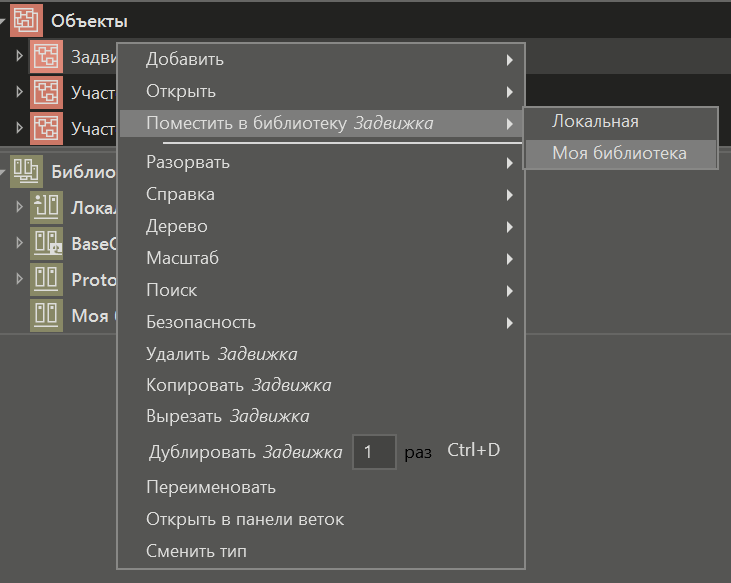Screen dimensions: 731x583
Task: Click the BaseObjects library icon
Action: pyautogui.click(x=46, y=243)
